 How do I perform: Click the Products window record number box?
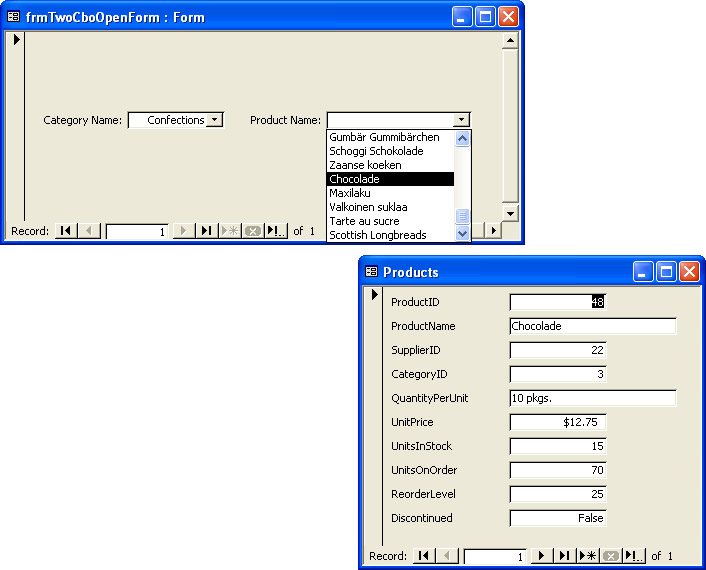[x=494, y=556]
